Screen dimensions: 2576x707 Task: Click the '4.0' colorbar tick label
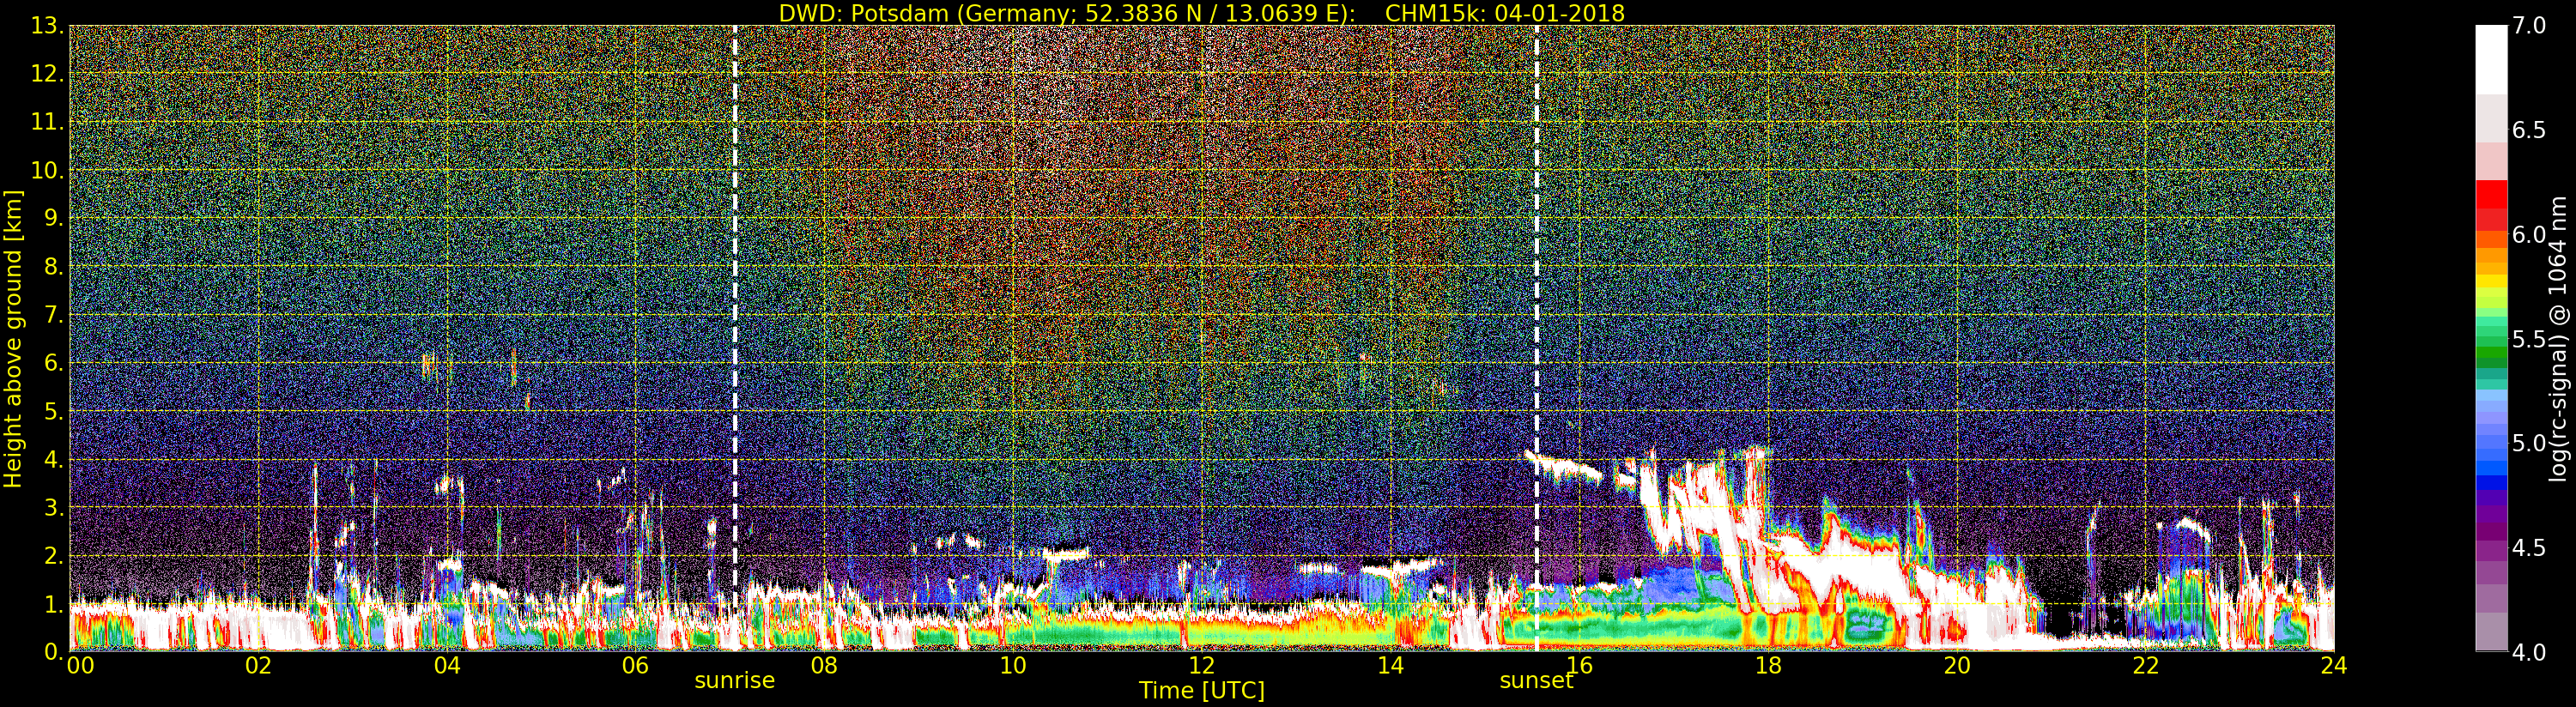2529,652
